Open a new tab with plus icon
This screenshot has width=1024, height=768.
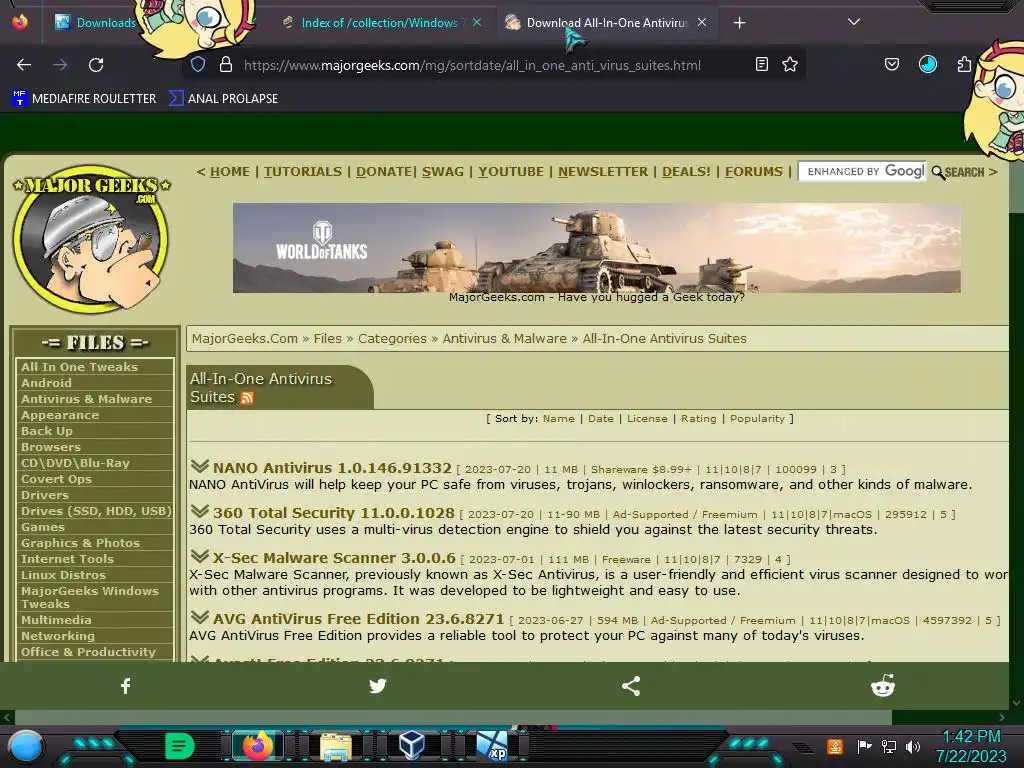pyautogui.click(x=739, y=23)
